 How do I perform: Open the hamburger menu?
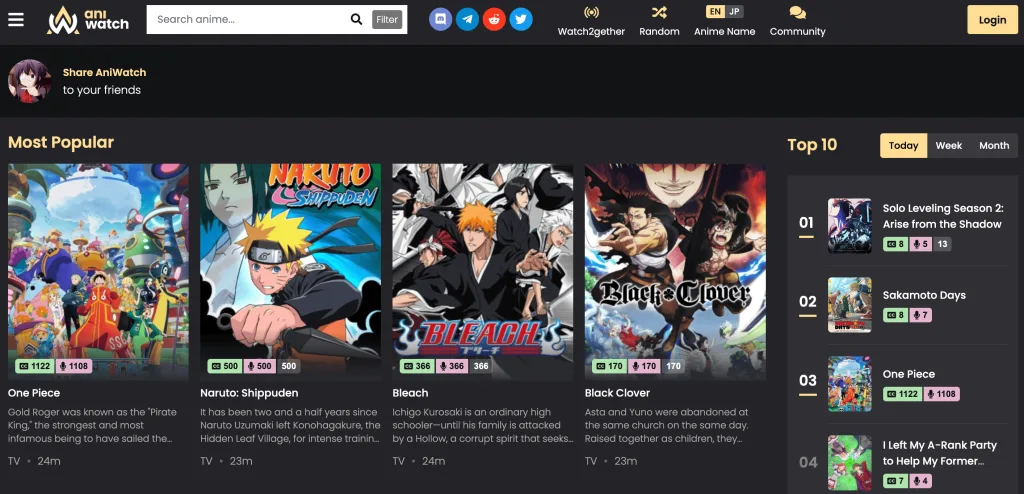coord(16,20)
